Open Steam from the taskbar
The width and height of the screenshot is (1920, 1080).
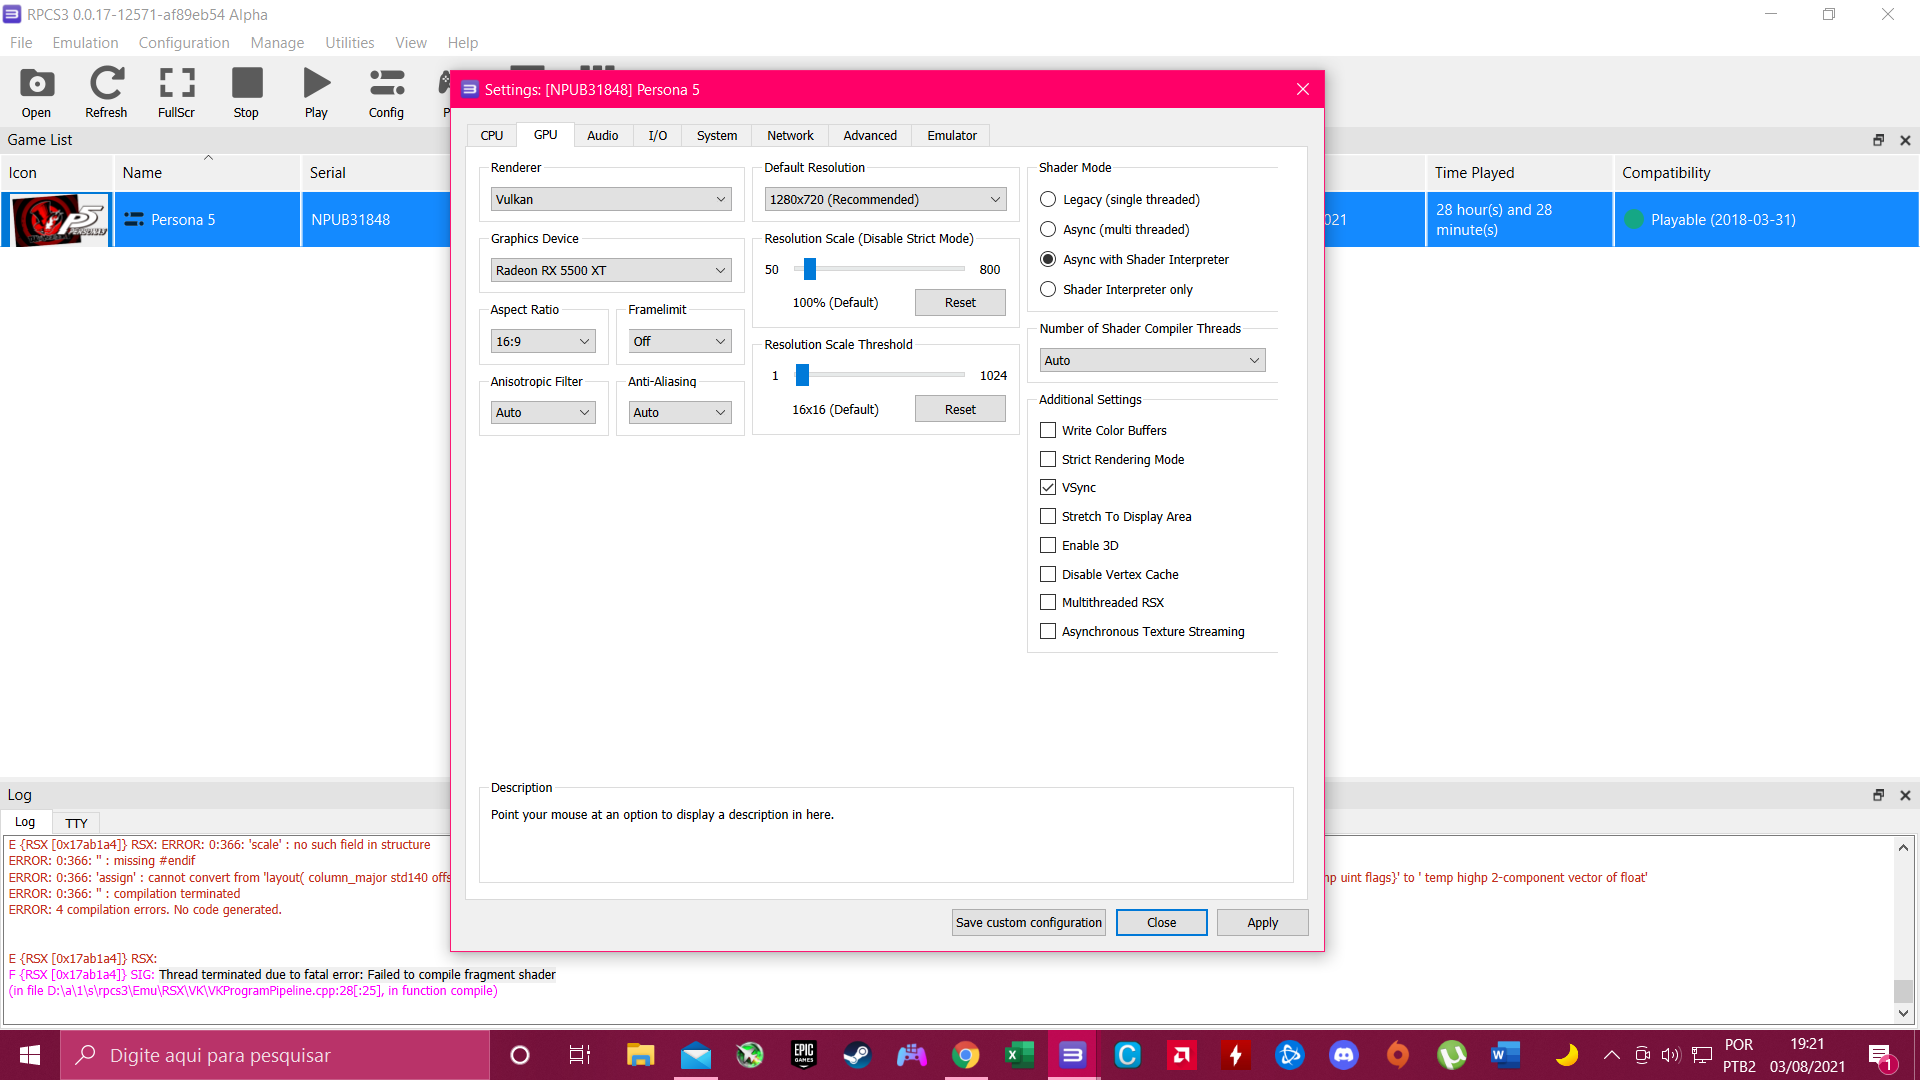pos(857,1055)
